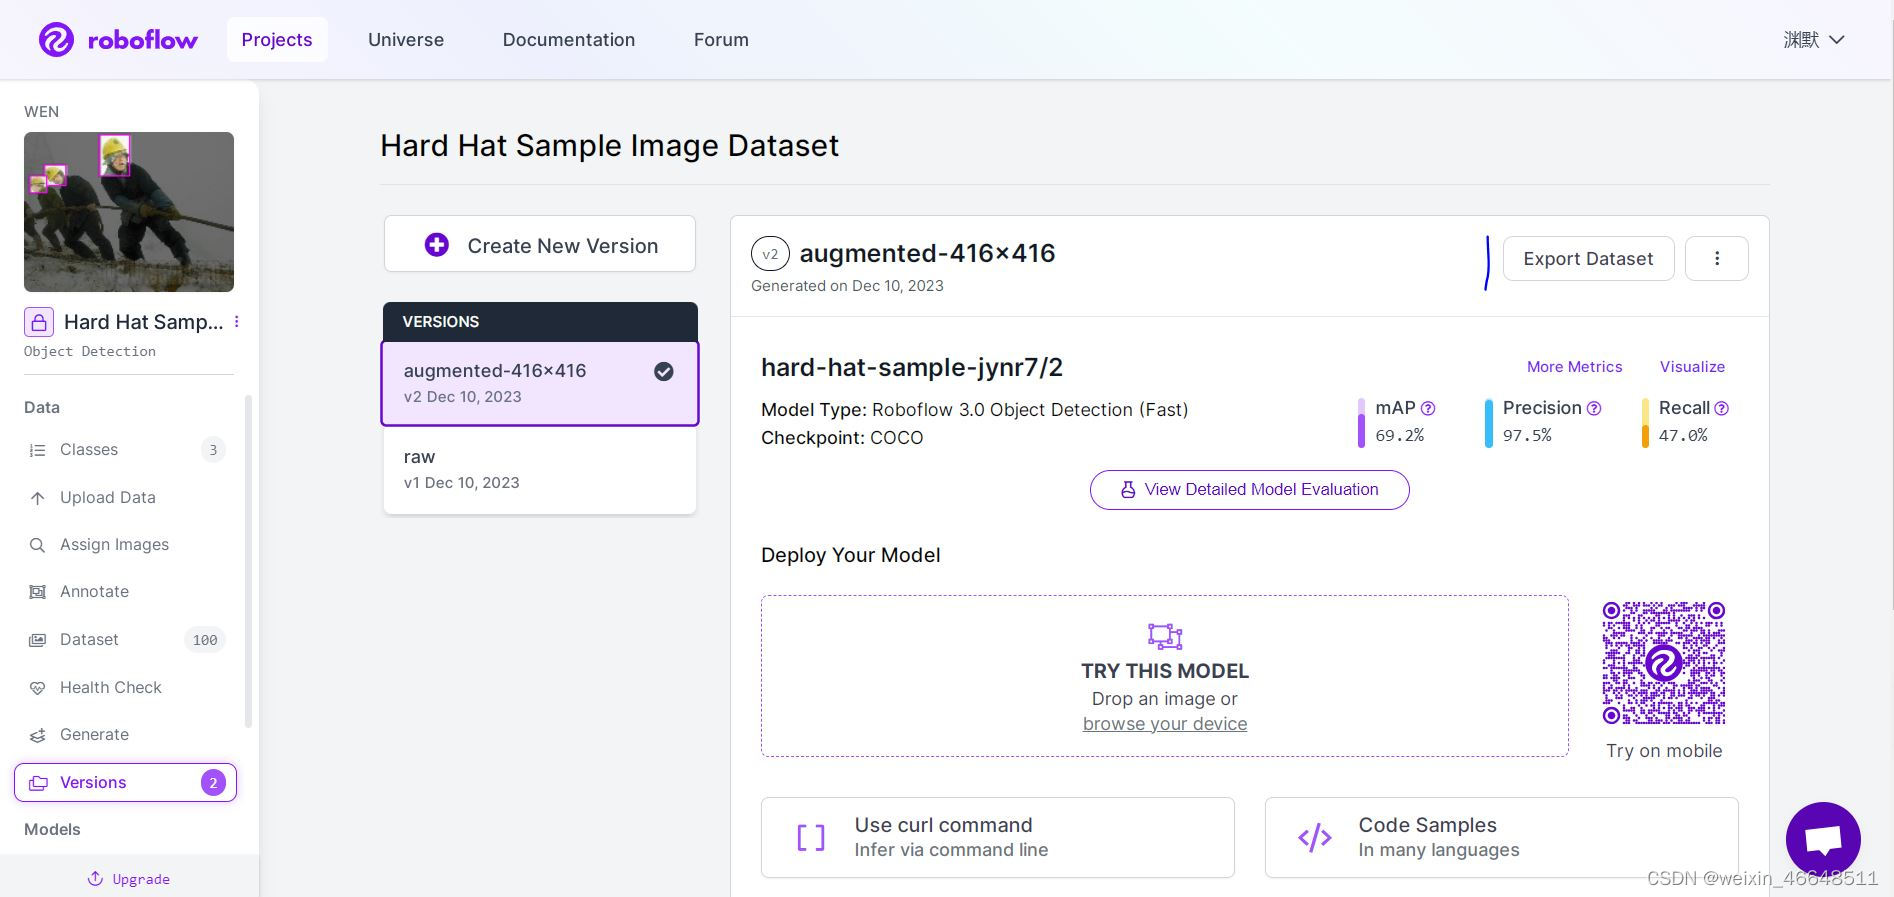1894x897 pixels.
Task: Click Export Dataset button
Action: (x=1588, y=258)
